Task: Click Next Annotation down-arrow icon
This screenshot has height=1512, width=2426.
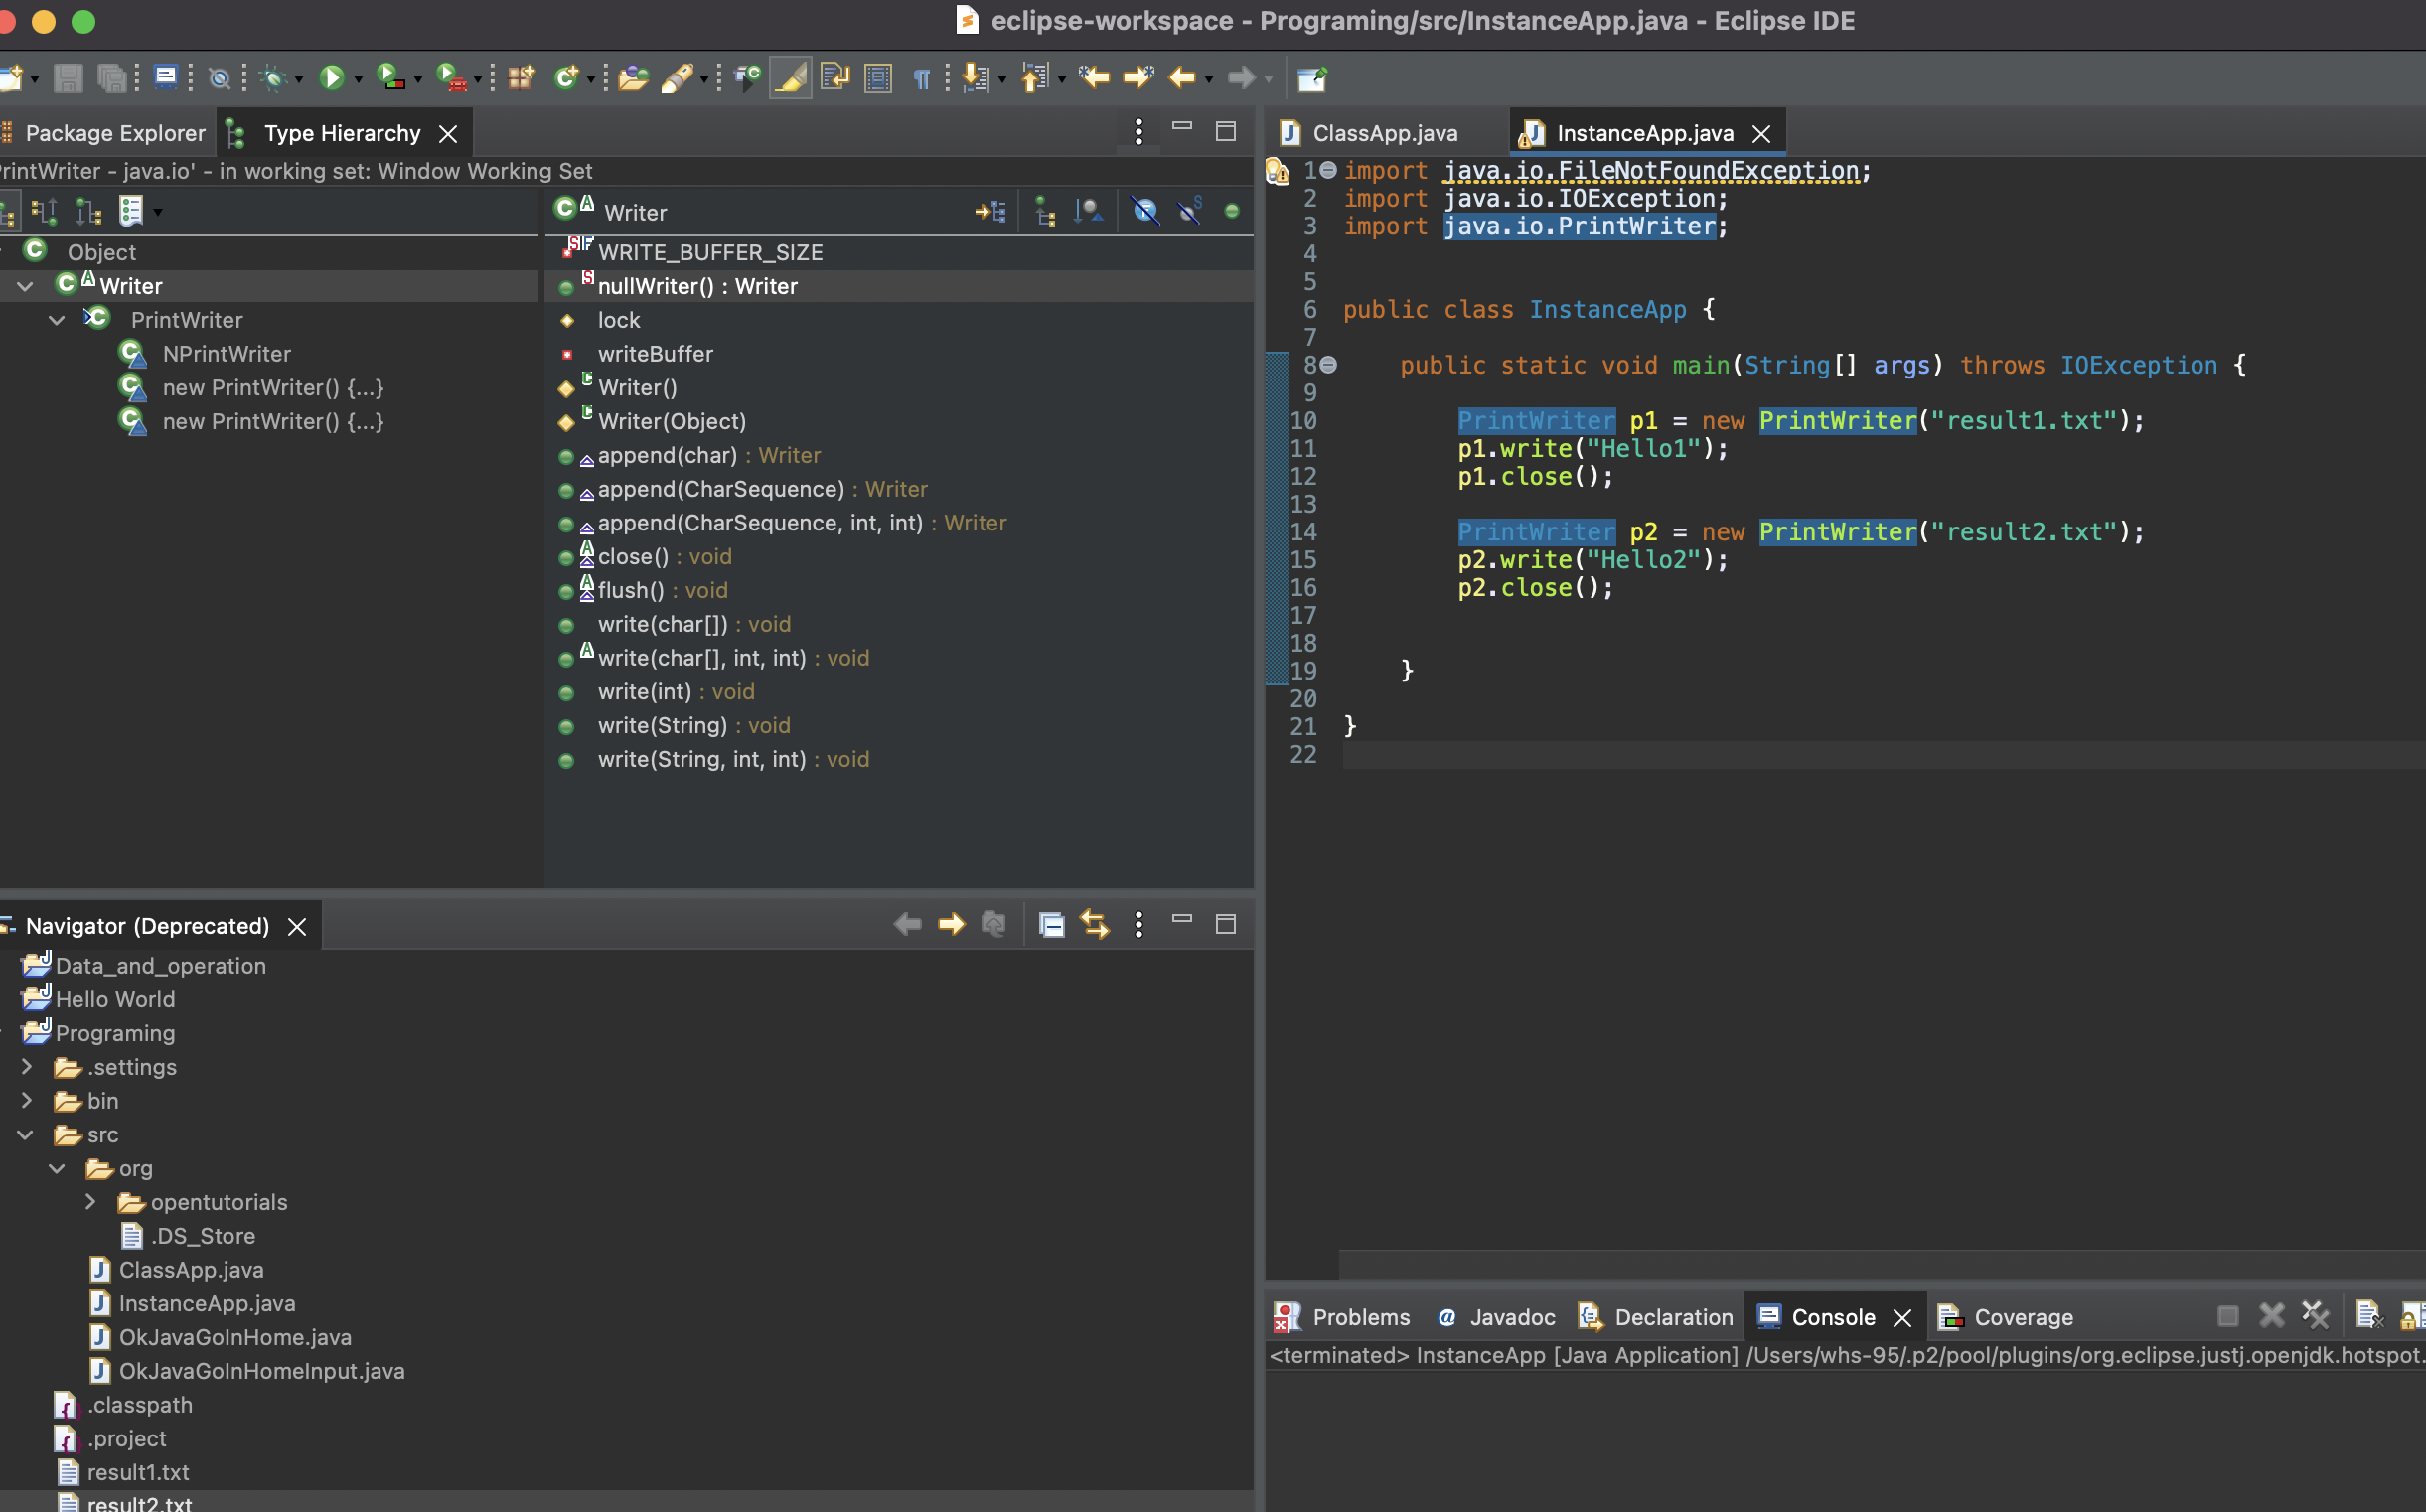Action: click(x=974, y=77)
